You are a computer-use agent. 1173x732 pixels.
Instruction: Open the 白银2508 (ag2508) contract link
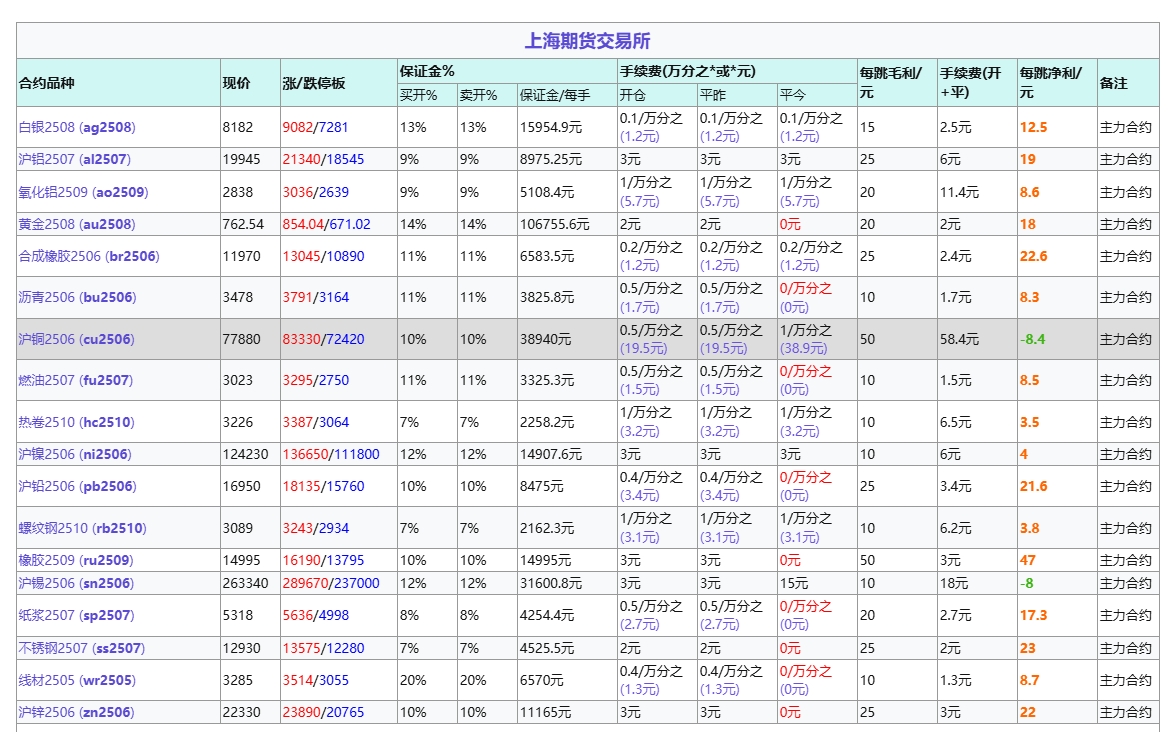pyautogui.click(x=77, y=127)
